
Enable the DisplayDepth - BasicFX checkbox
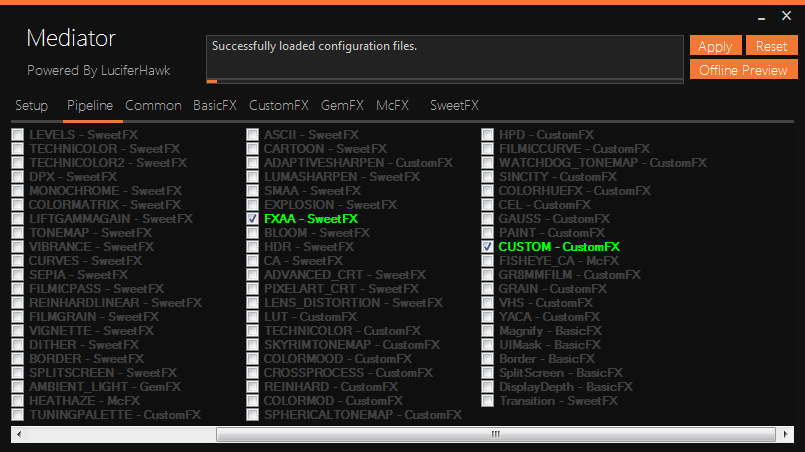488,387
